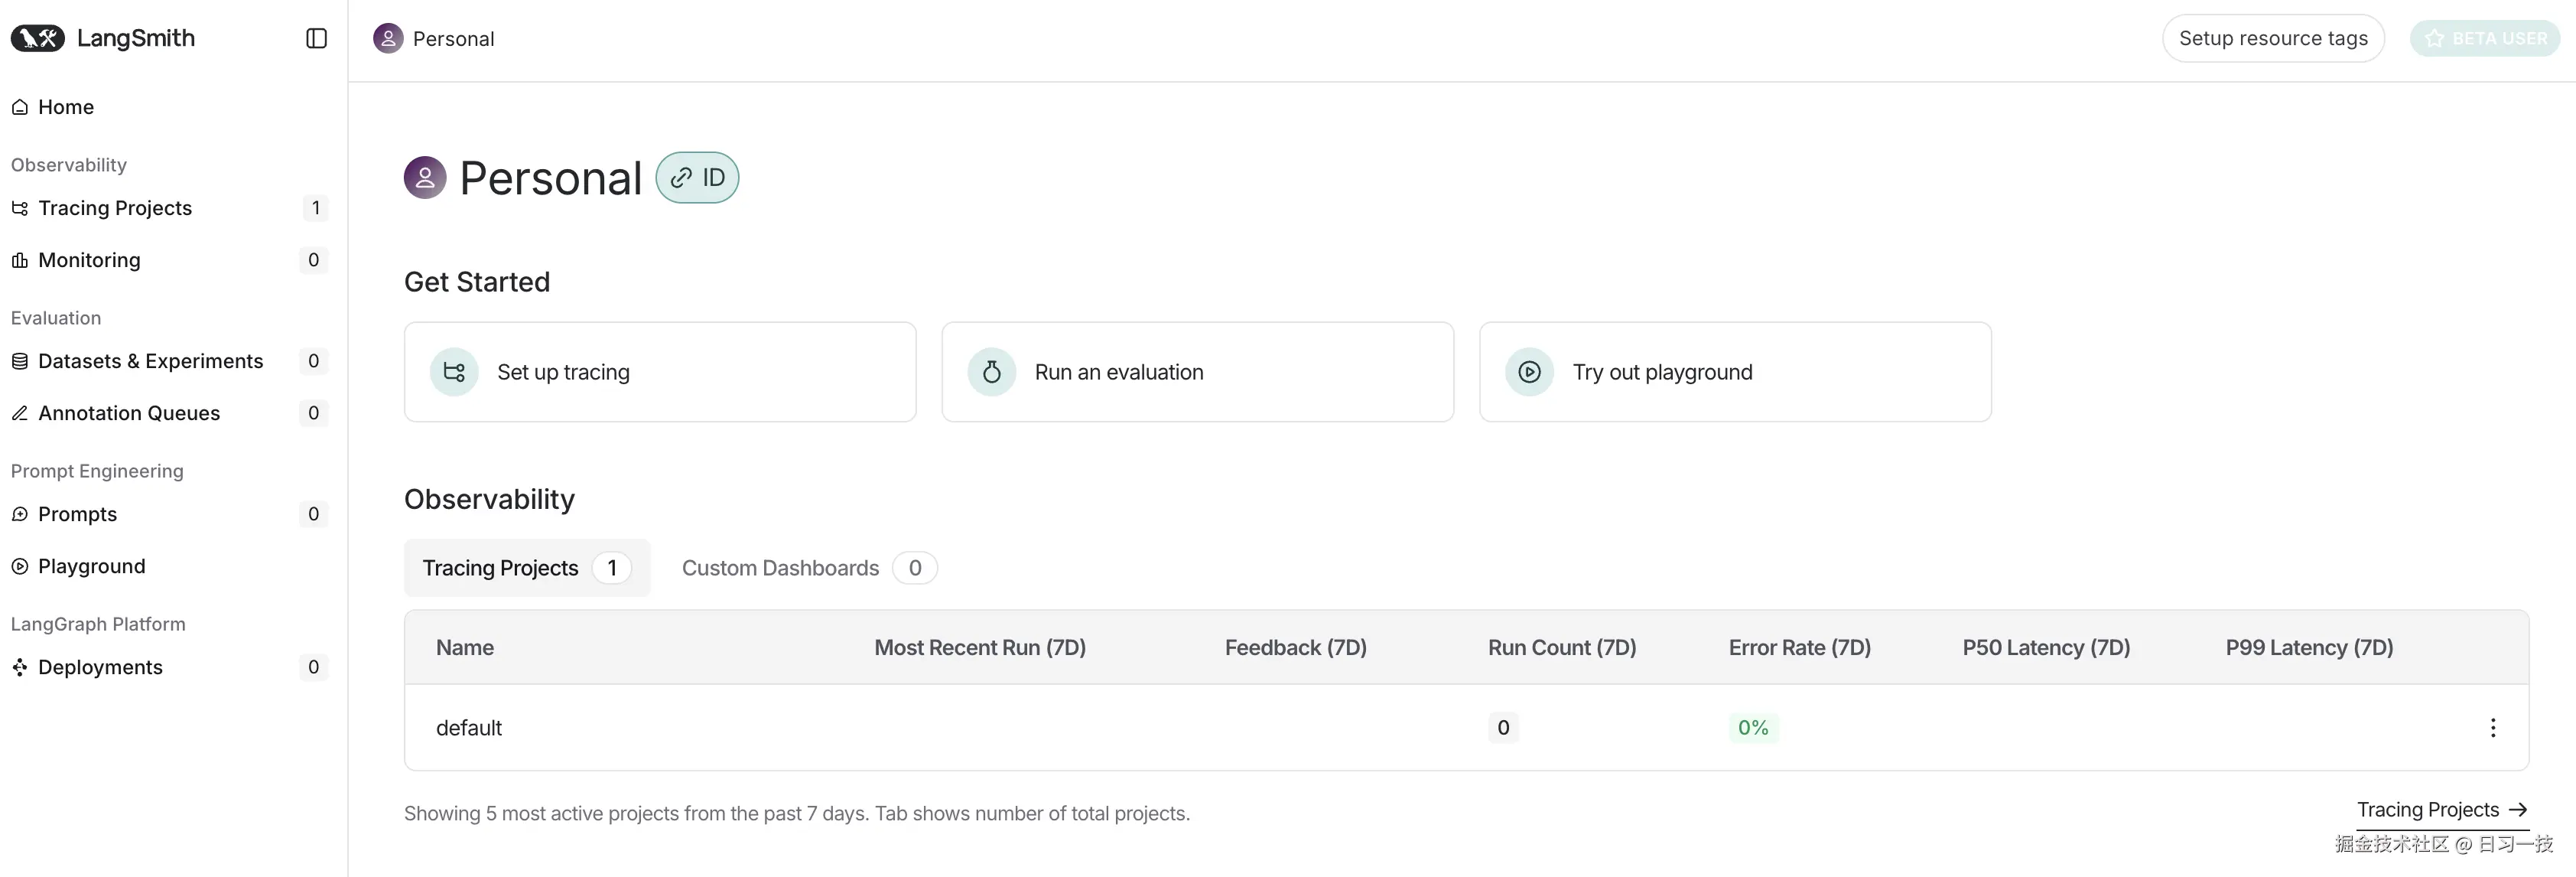Go to Tracing Projects in the sidebar
The height and width of the screenshot is (877, 2576).
tap(169, 208)
